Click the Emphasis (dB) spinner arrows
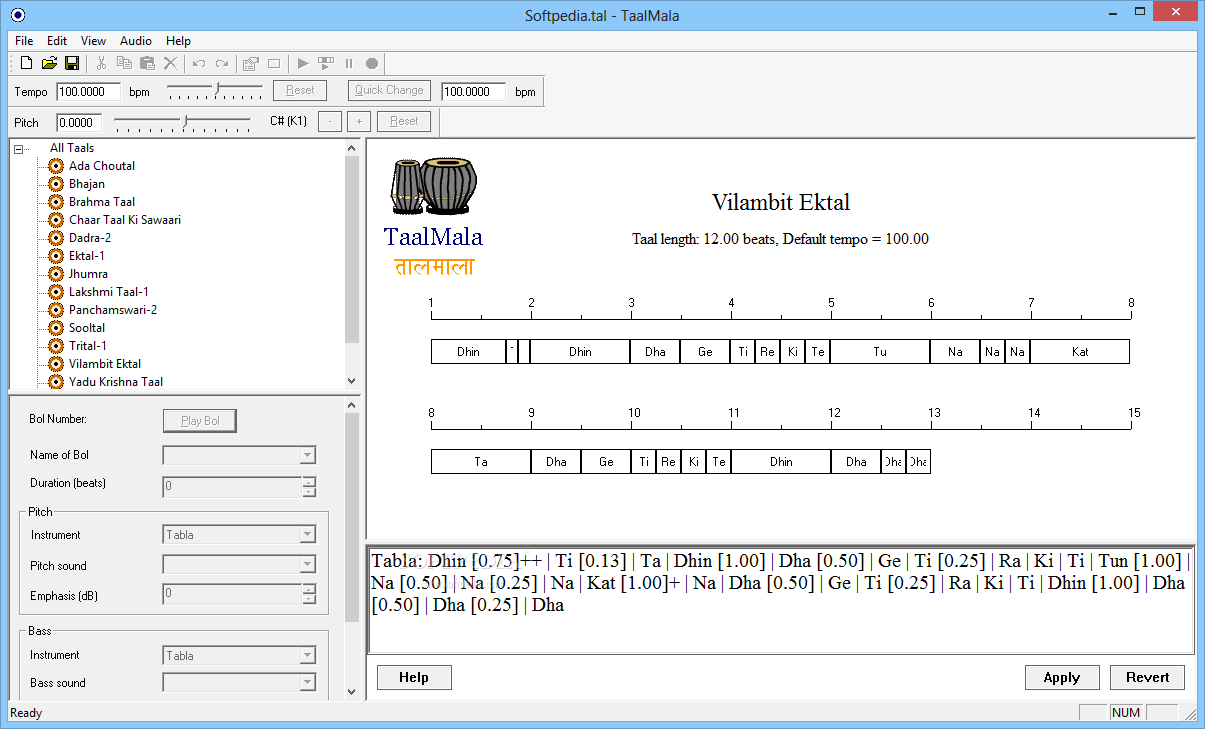Image resolution: width=1205 pixels, height=729 pixels. pyautogui.click(x=309, y=594)
